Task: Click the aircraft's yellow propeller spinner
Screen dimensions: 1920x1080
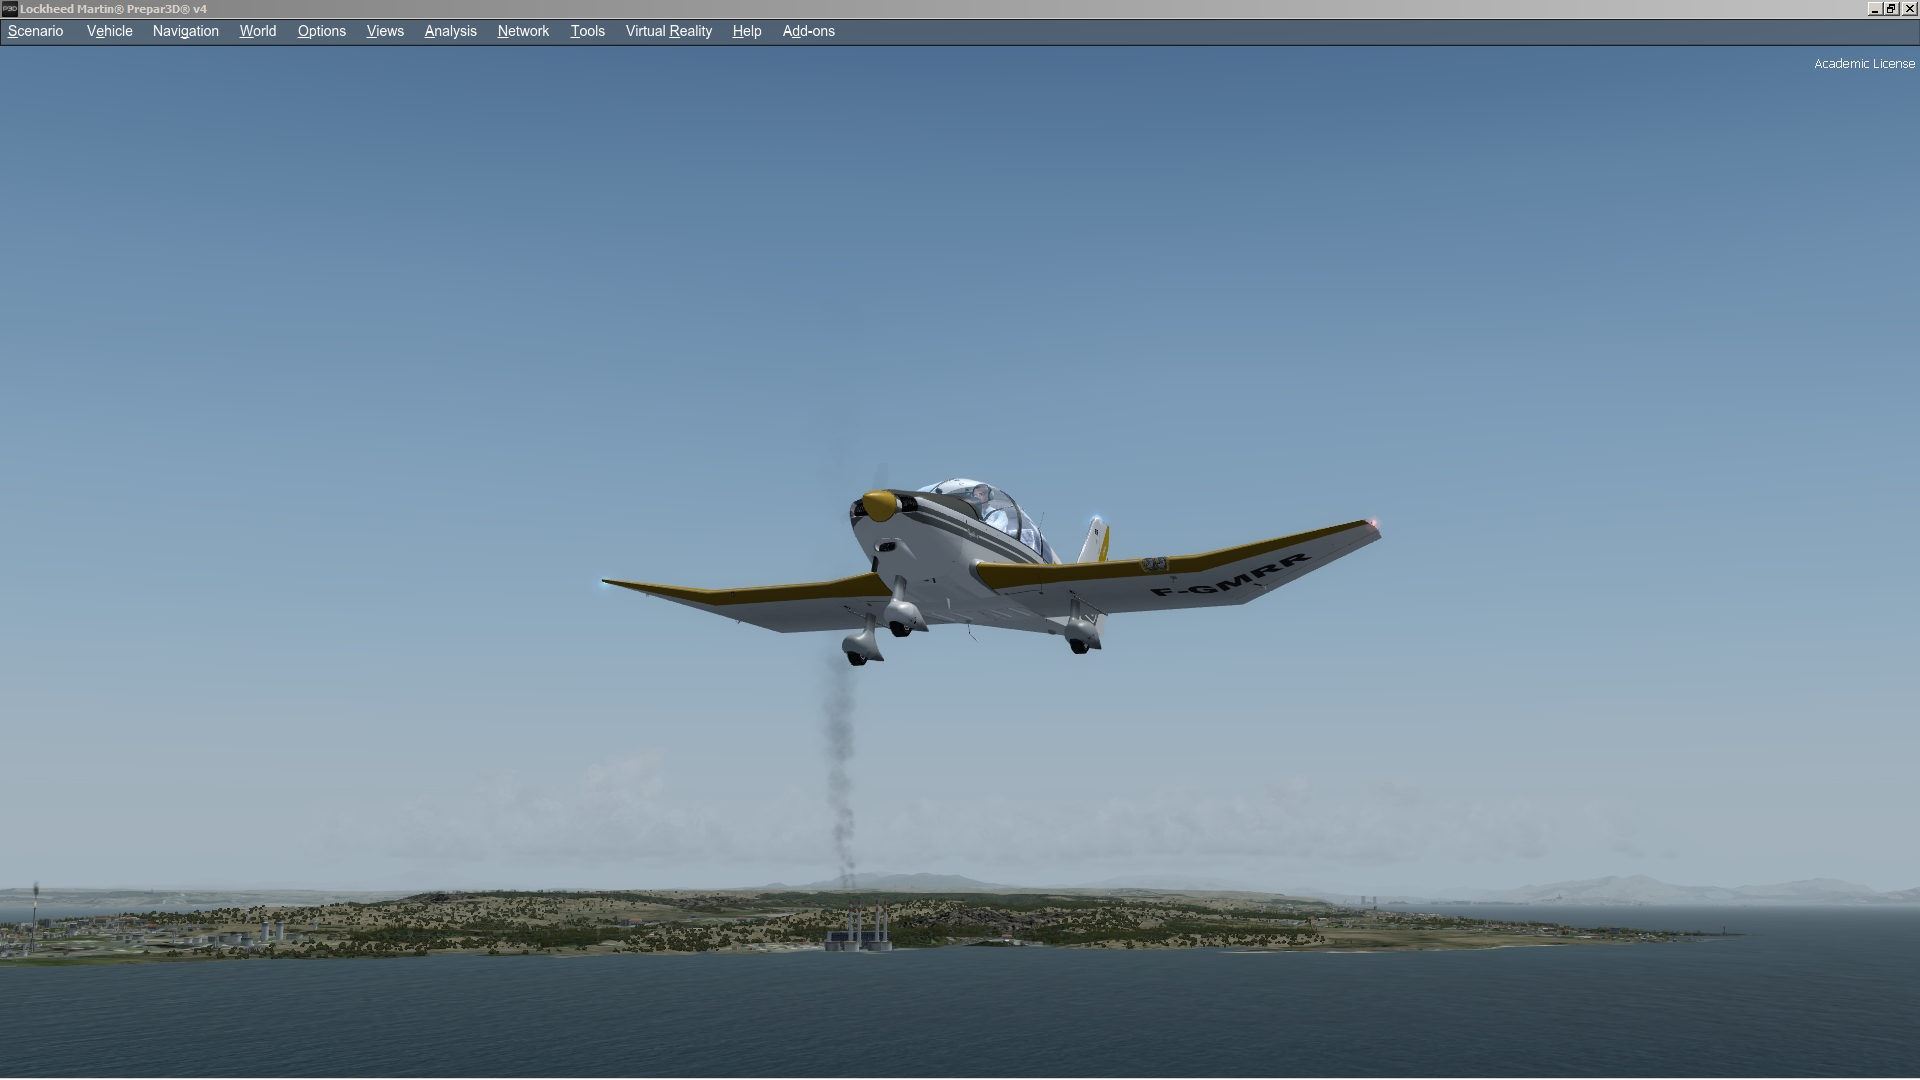Action: (878, 505)
